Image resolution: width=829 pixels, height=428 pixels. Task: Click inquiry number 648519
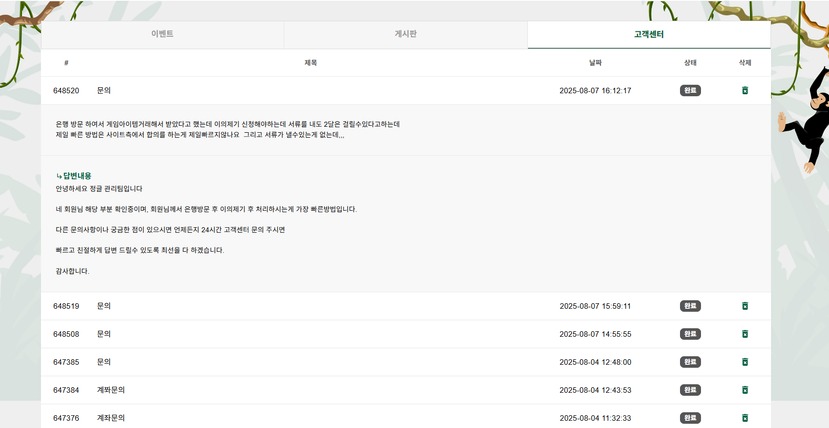coord(66,306)
